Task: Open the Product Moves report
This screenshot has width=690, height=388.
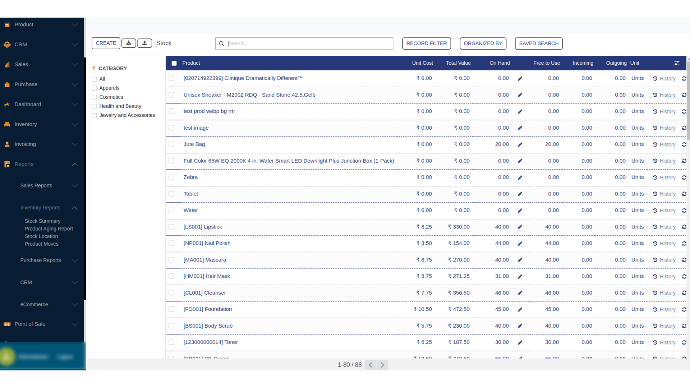Action: pos(41,244)
